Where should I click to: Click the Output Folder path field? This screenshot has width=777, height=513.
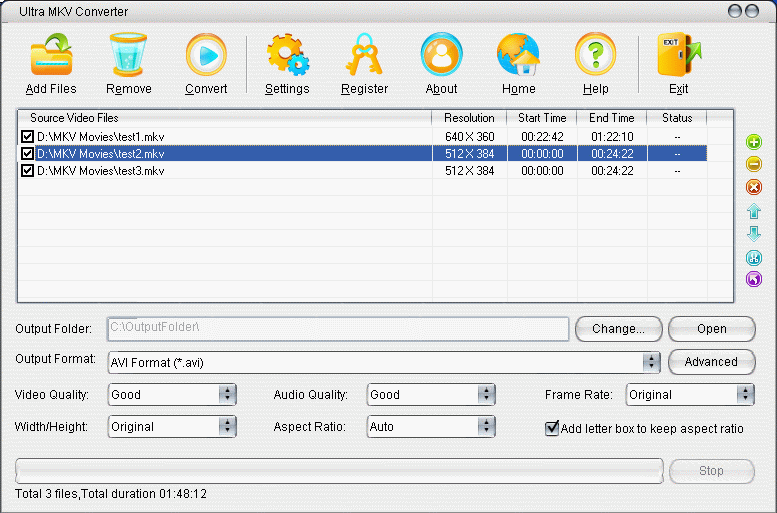point(338,329)
